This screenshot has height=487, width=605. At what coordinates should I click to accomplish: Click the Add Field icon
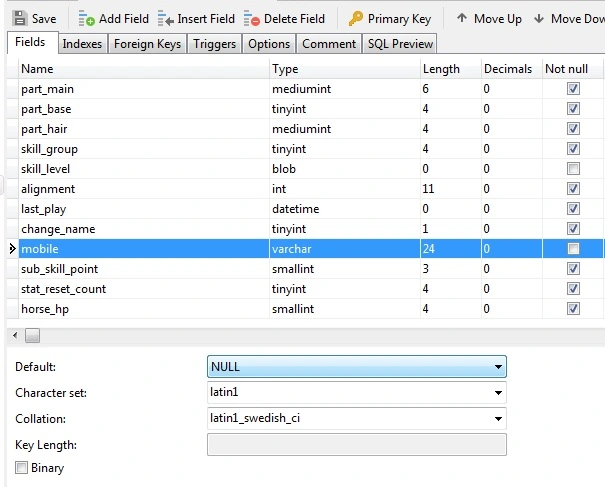pos(86,19)
